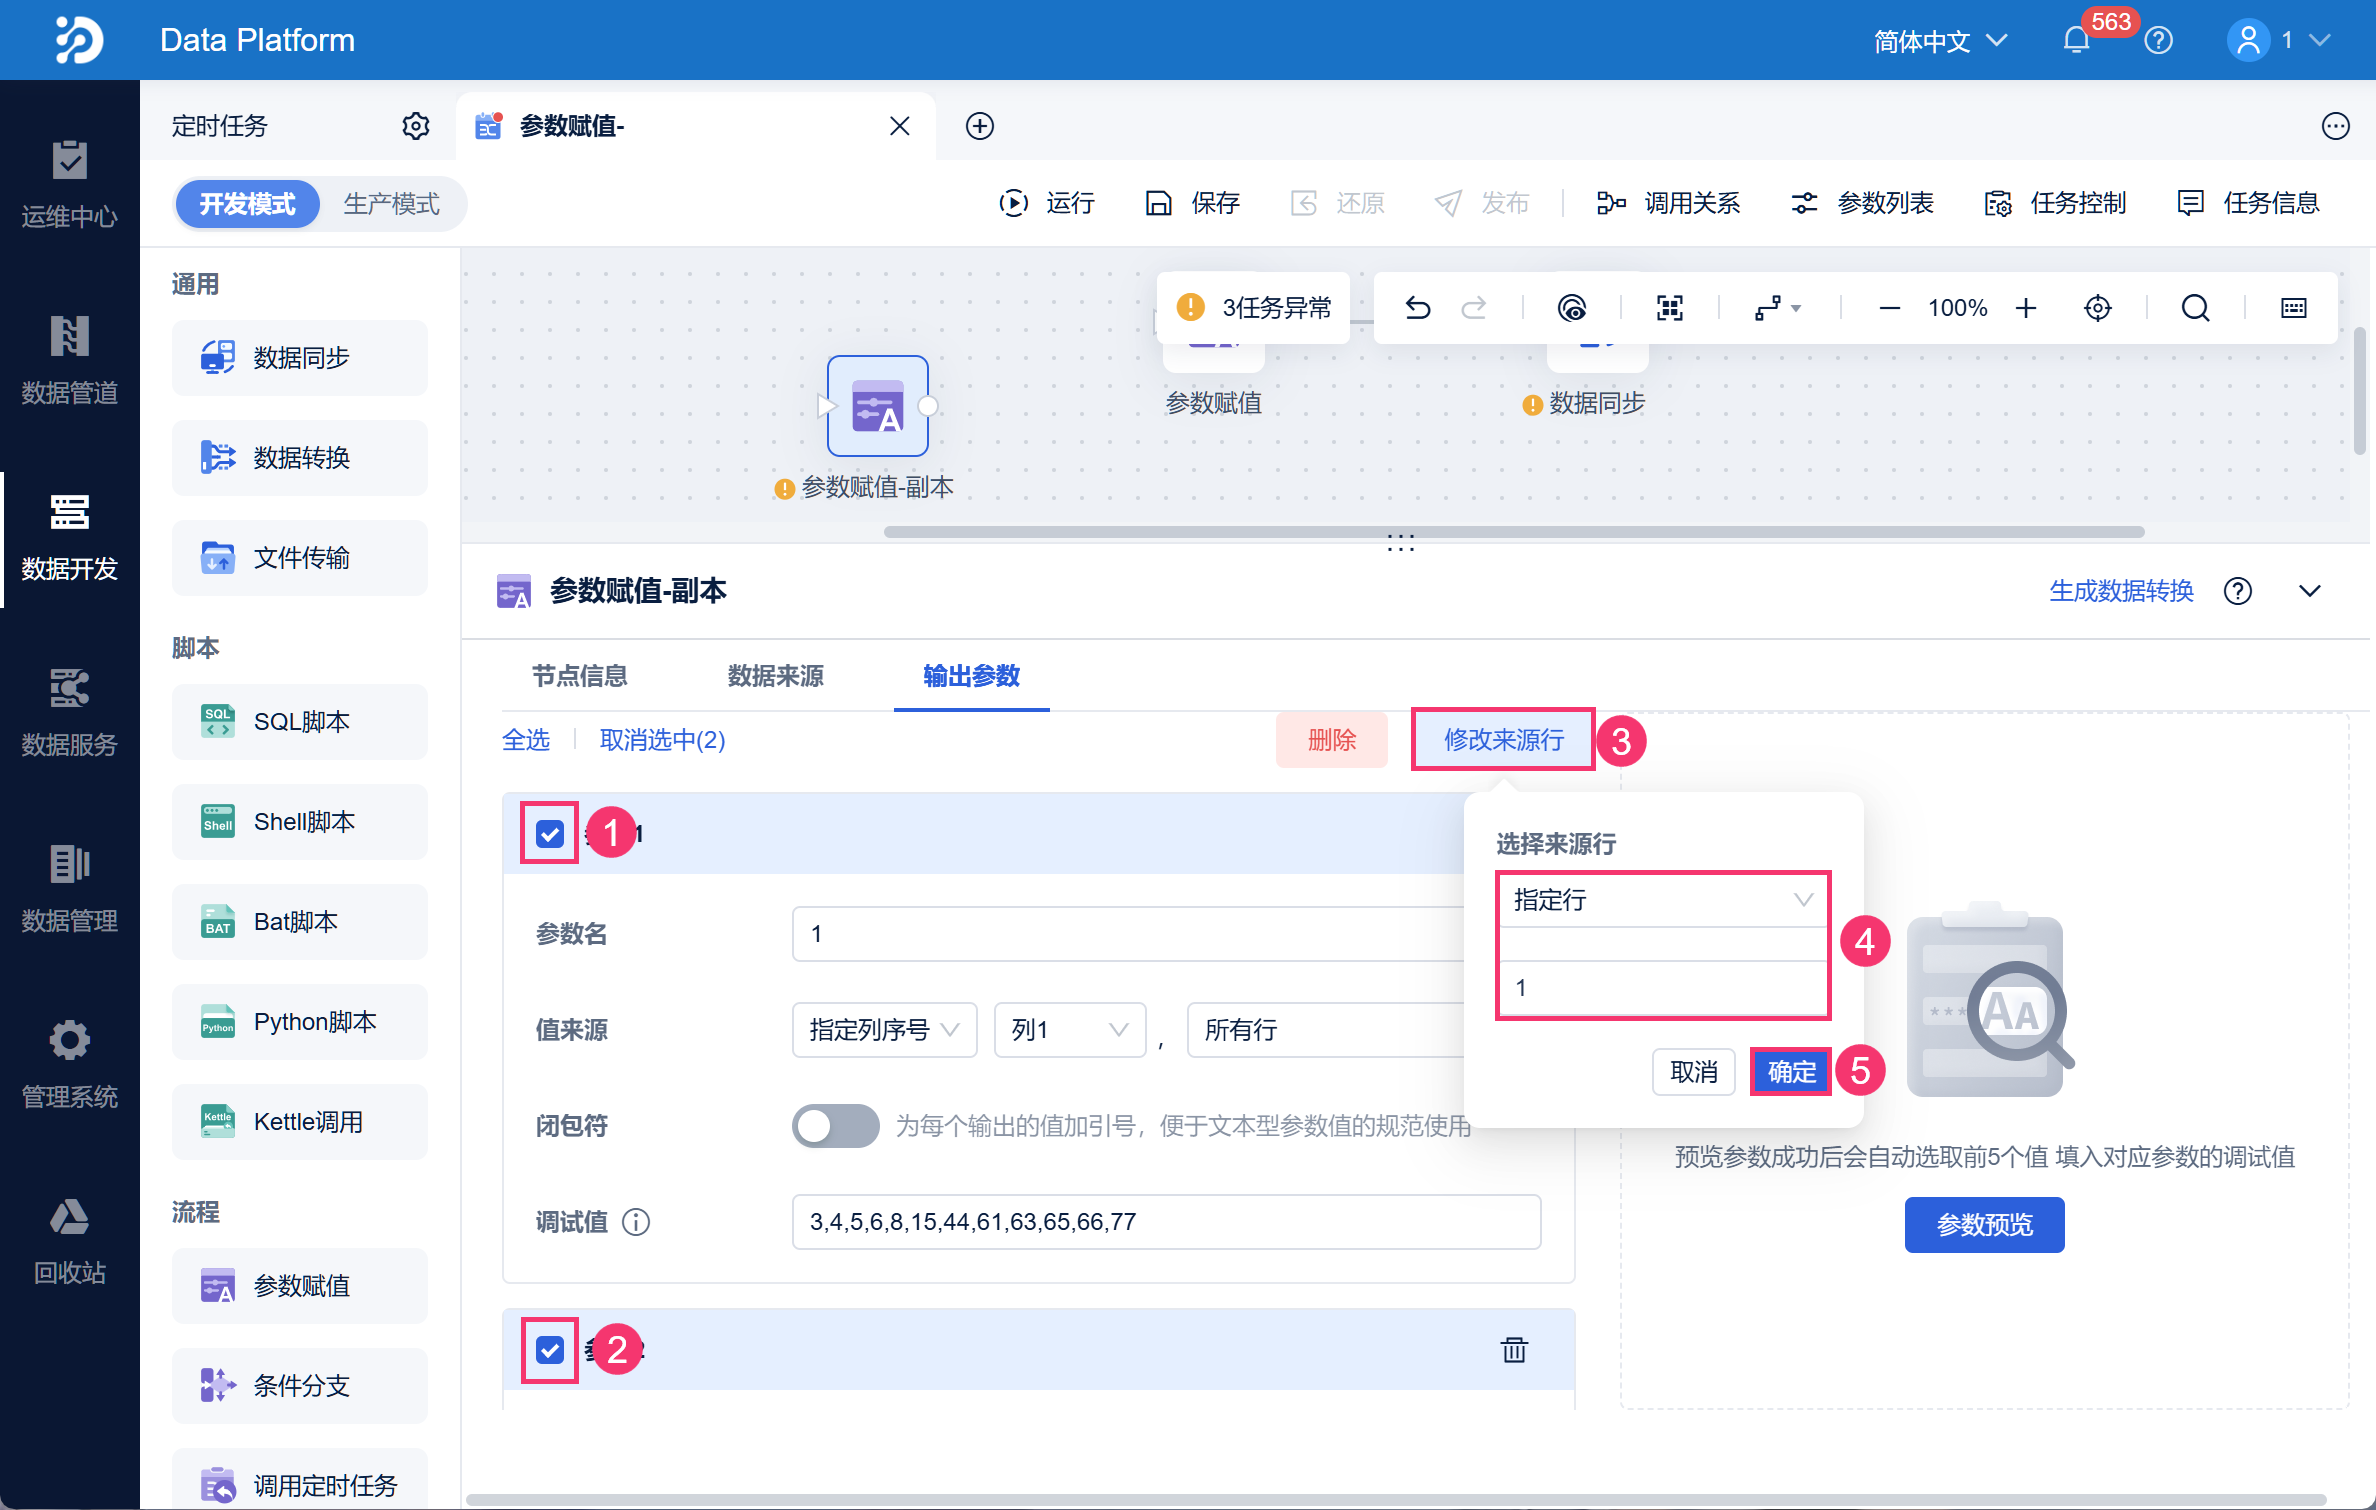Open the connector line style dropdown
The width and height of the screenshot is (2376, 1510).
pyautogui.click(x=1778, y=308)
